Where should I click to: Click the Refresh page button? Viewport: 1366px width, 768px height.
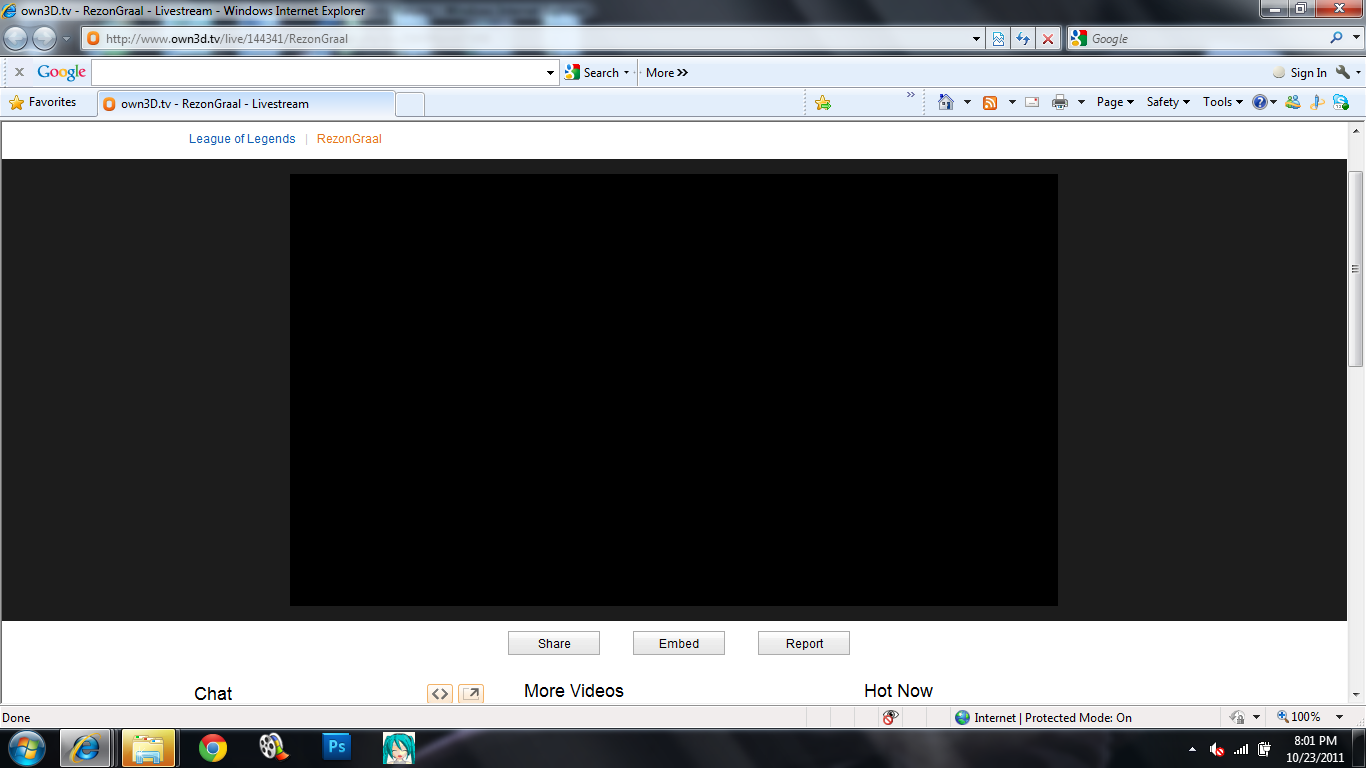(x=1022, y=39)
